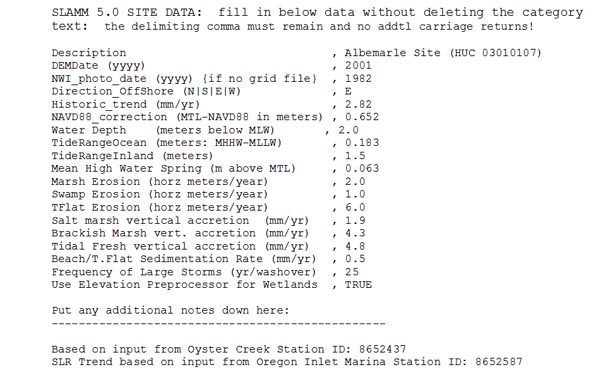Click the Brackish Marsh accretion value 4.3
The width and height of the screenshot is (600, 371).
(x=355, y=233)
